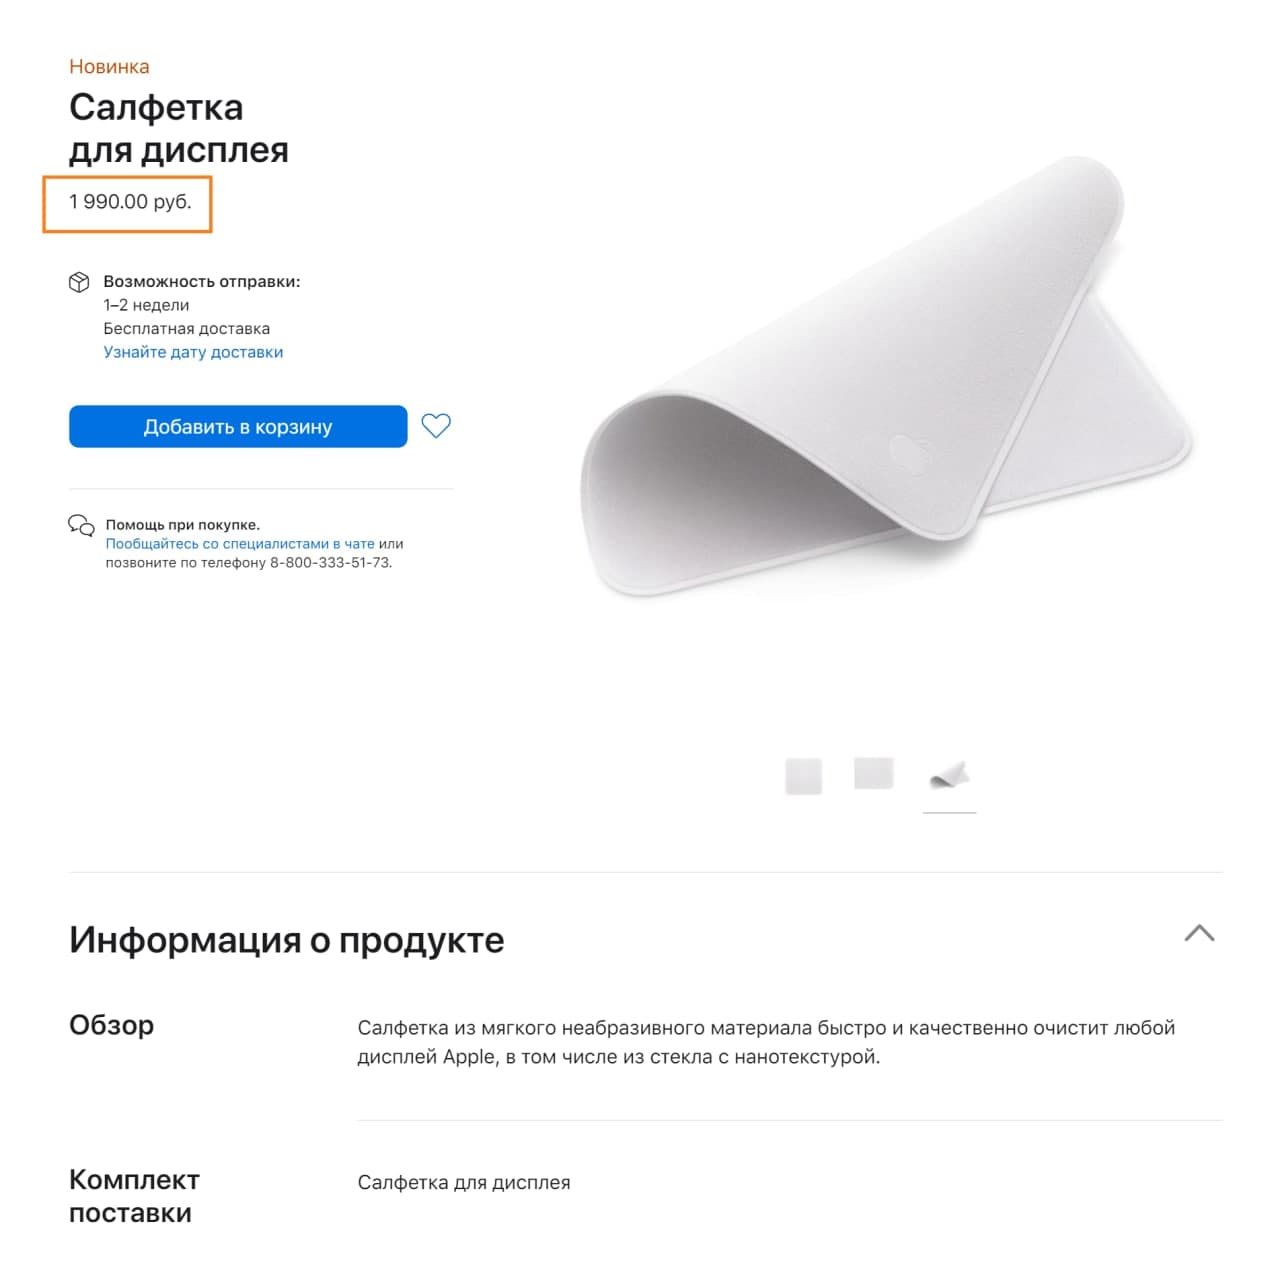Click the Обзор section label
Screen dimensions: 1280x1263
pyautogui.click(x=111, y=1025)
